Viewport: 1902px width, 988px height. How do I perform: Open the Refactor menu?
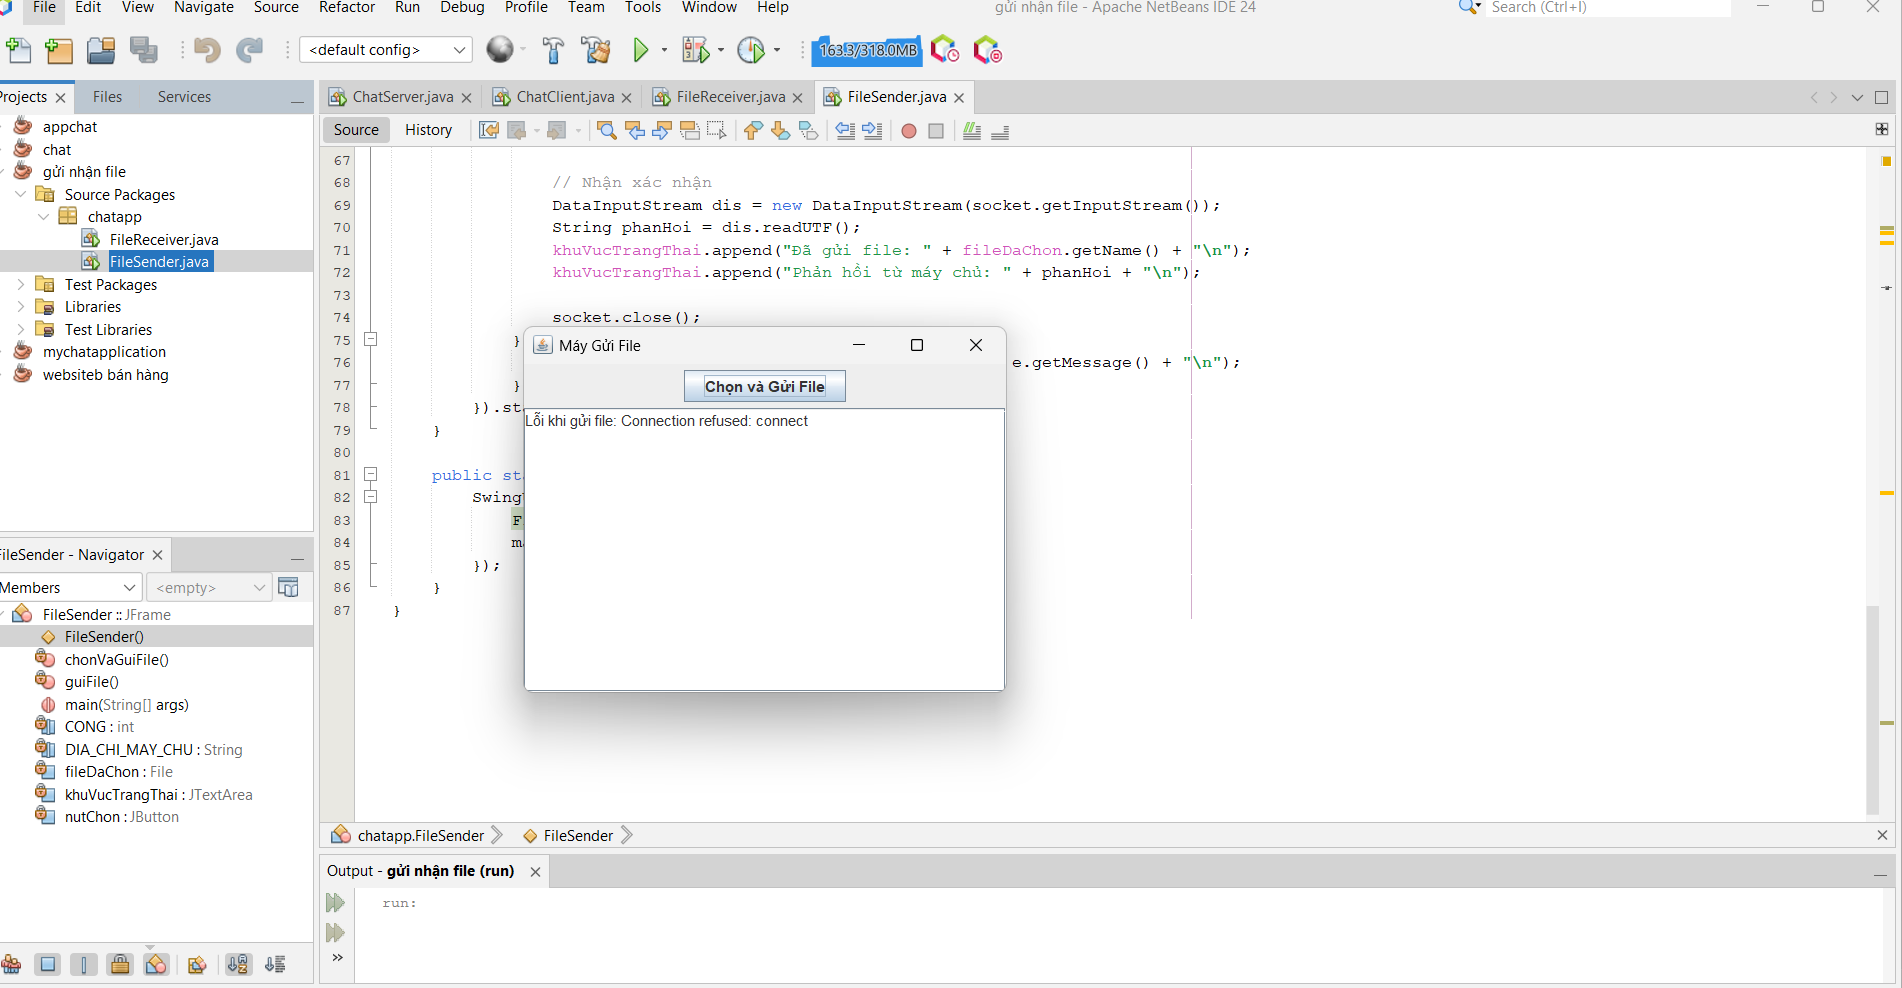click(x=346, y=8)
